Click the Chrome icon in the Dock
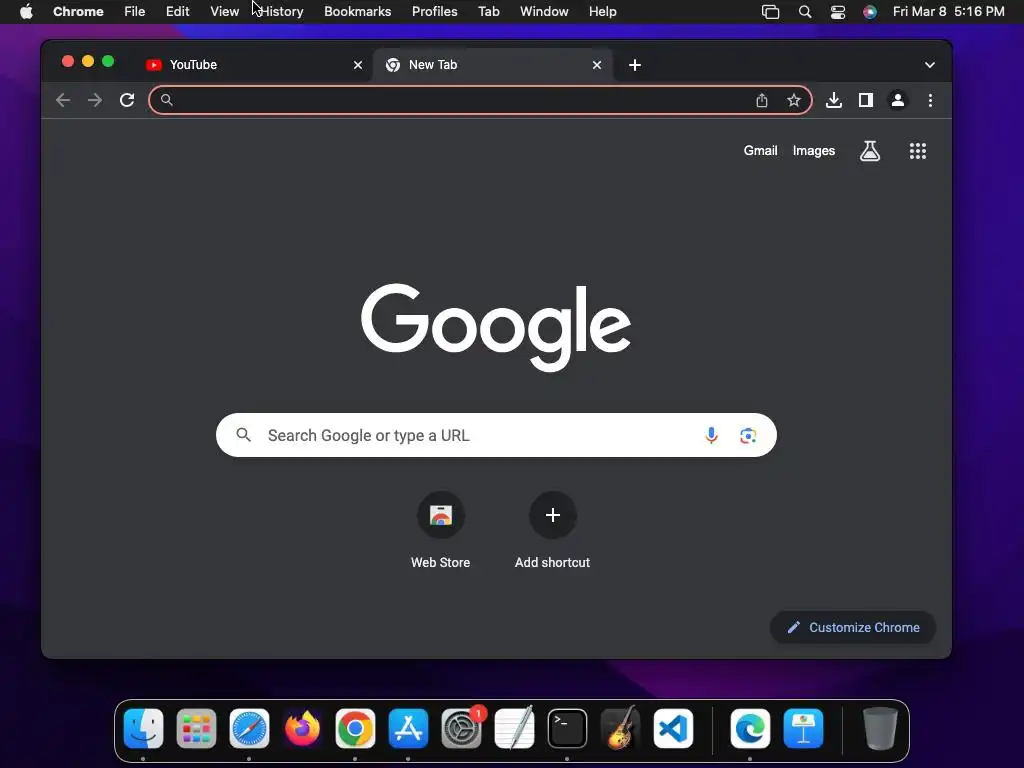This screenshot has width=1024, height=768. click(355, 728)
